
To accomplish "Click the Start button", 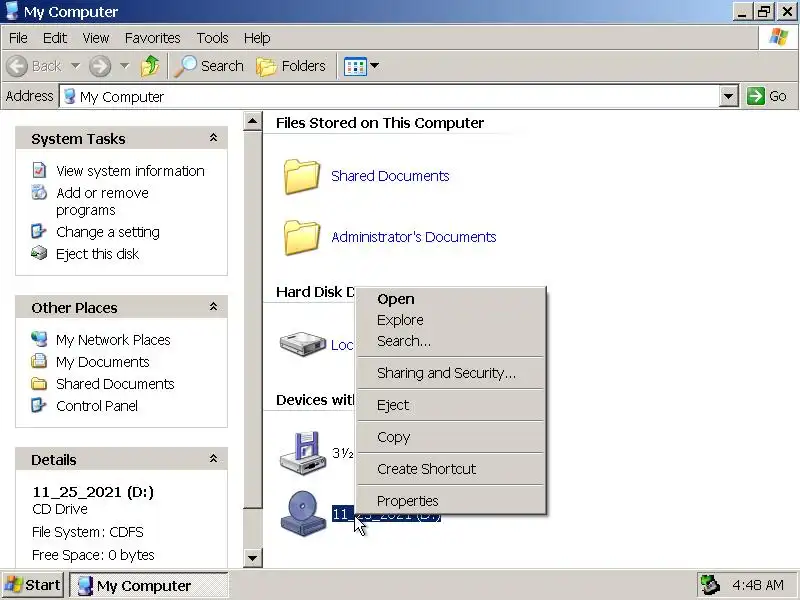I will (x=33, y=585).
